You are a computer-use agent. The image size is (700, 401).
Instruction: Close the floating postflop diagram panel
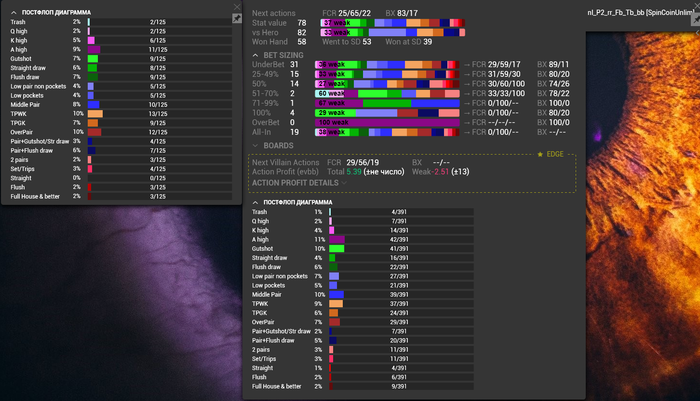(x=237, y=6)
